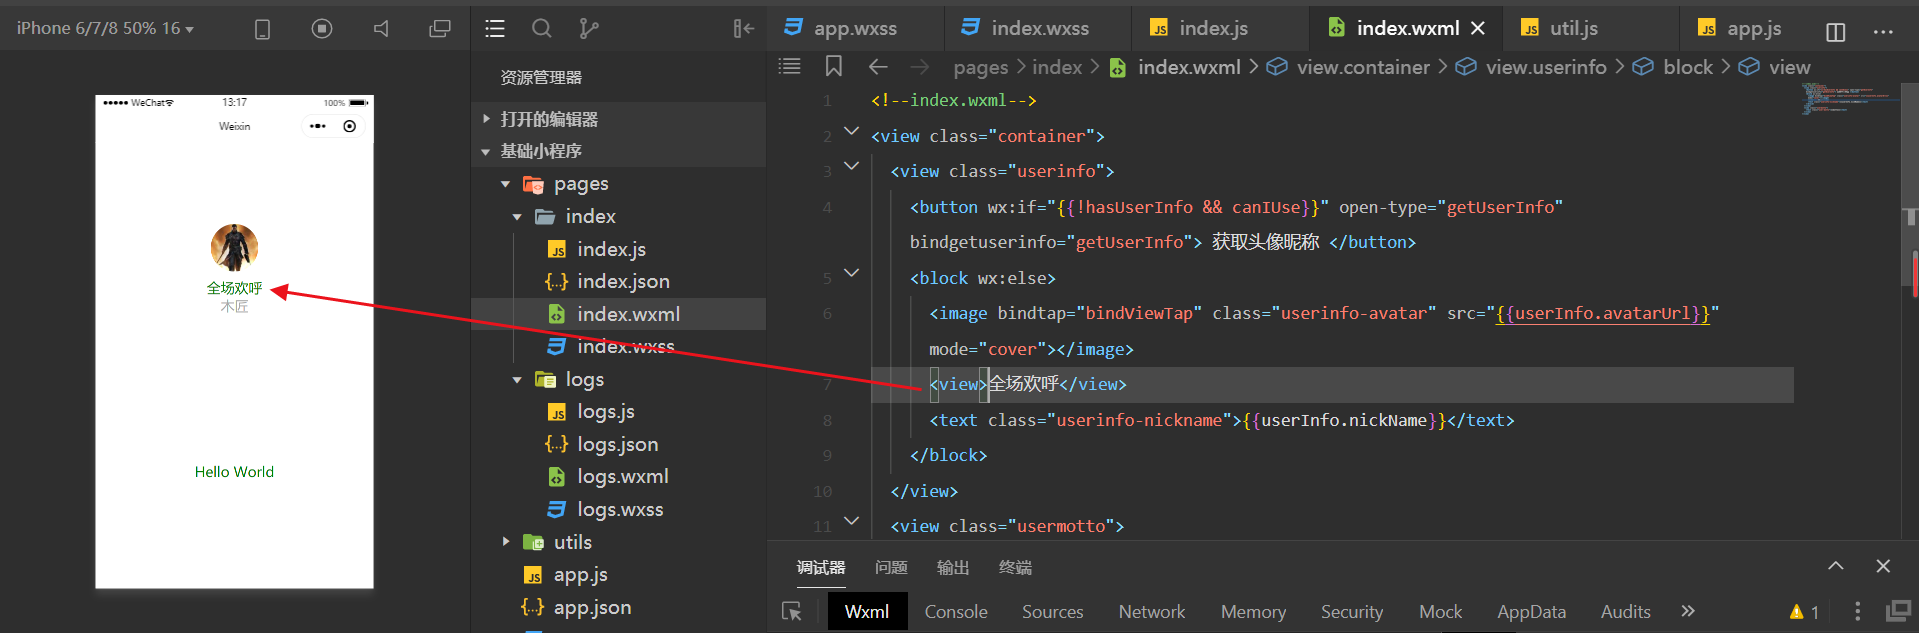Select the Network devtools tab
This screenshot has height=633, width=1919.
[1152, 611]
